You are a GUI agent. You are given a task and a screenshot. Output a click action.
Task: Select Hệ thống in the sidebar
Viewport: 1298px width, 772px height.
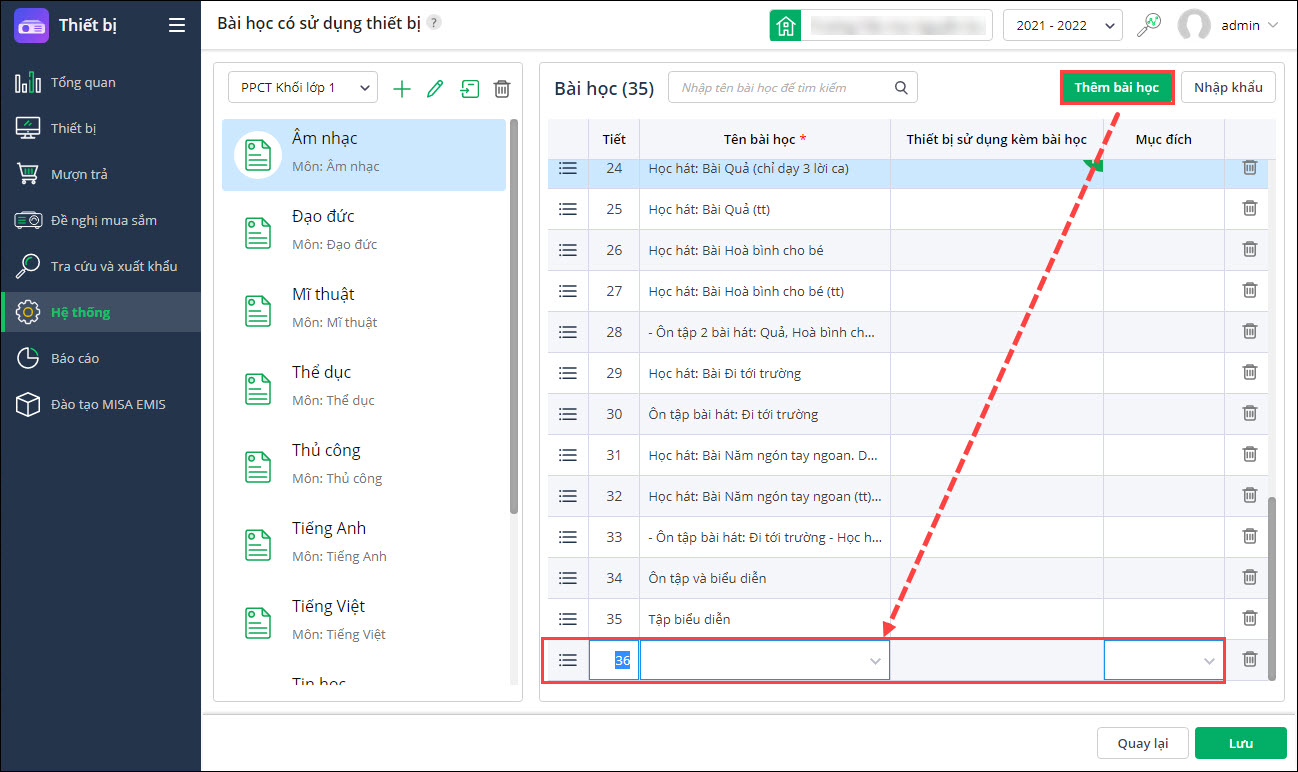[100, 312]
